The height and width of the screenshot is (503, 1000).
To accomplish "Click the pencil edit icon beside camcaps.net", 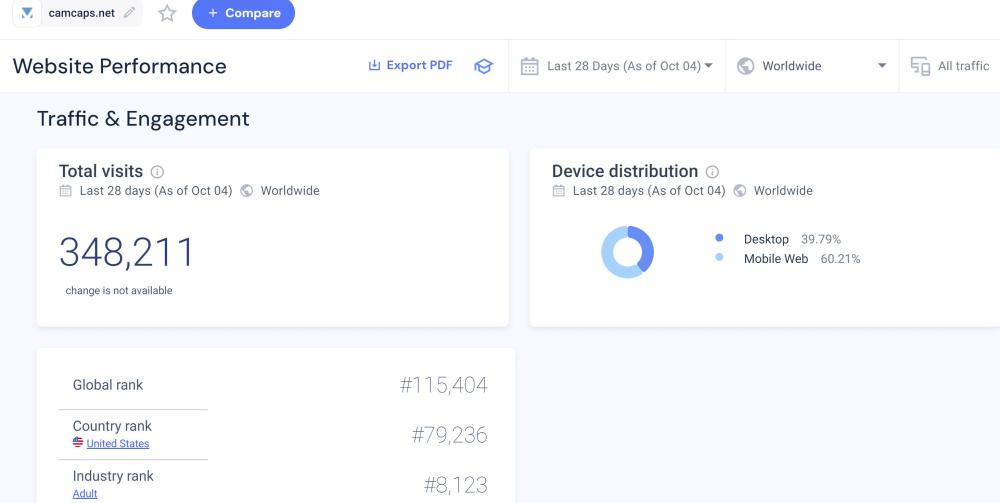I will (x=129, y=13).
